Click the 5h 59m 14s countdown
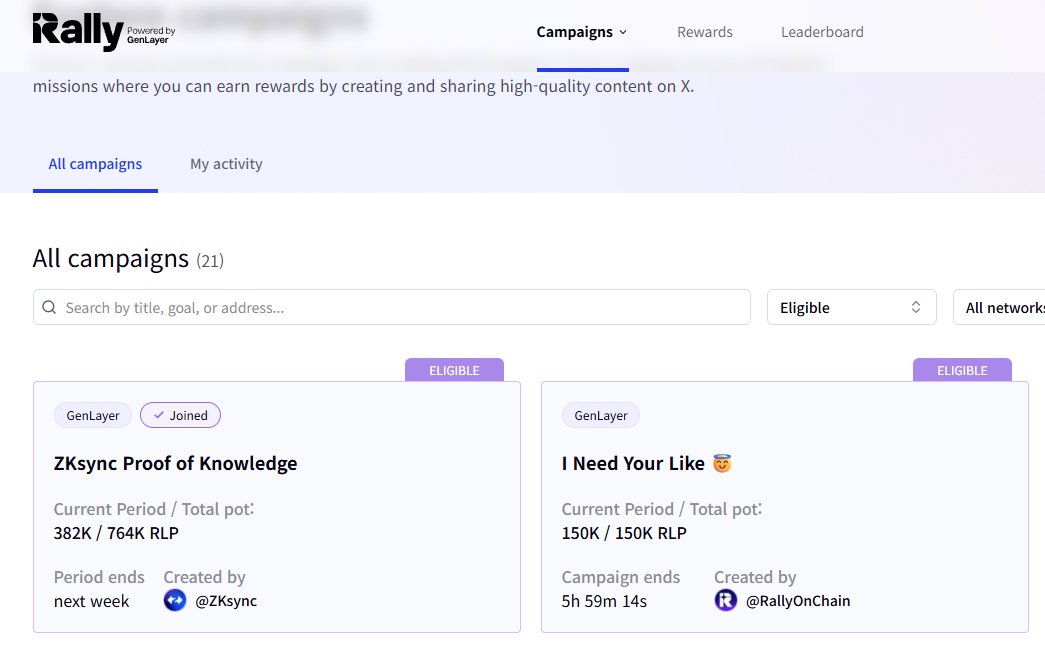 [x=604, y=601]
